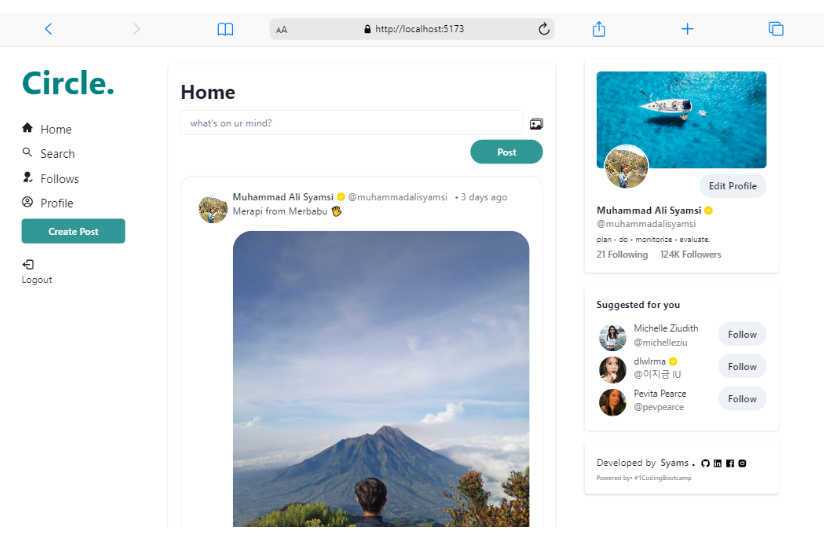Follow Michelle Ziudith

tap(742, 334)
